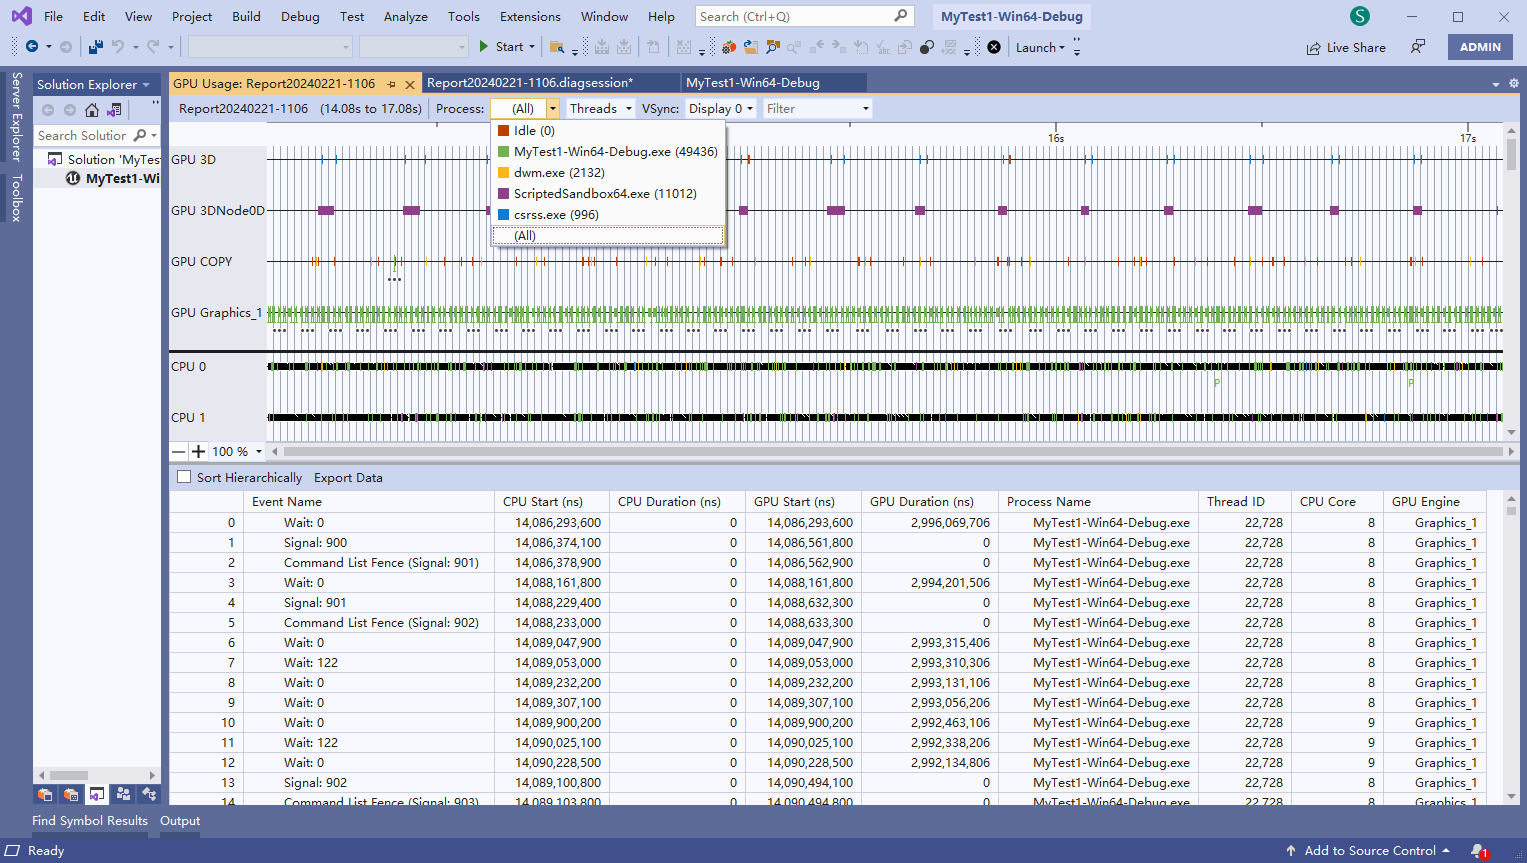Click the ADMIN button
Image resolution: width=1527 pixels, height=863 pixels.
coord(1480,47)
